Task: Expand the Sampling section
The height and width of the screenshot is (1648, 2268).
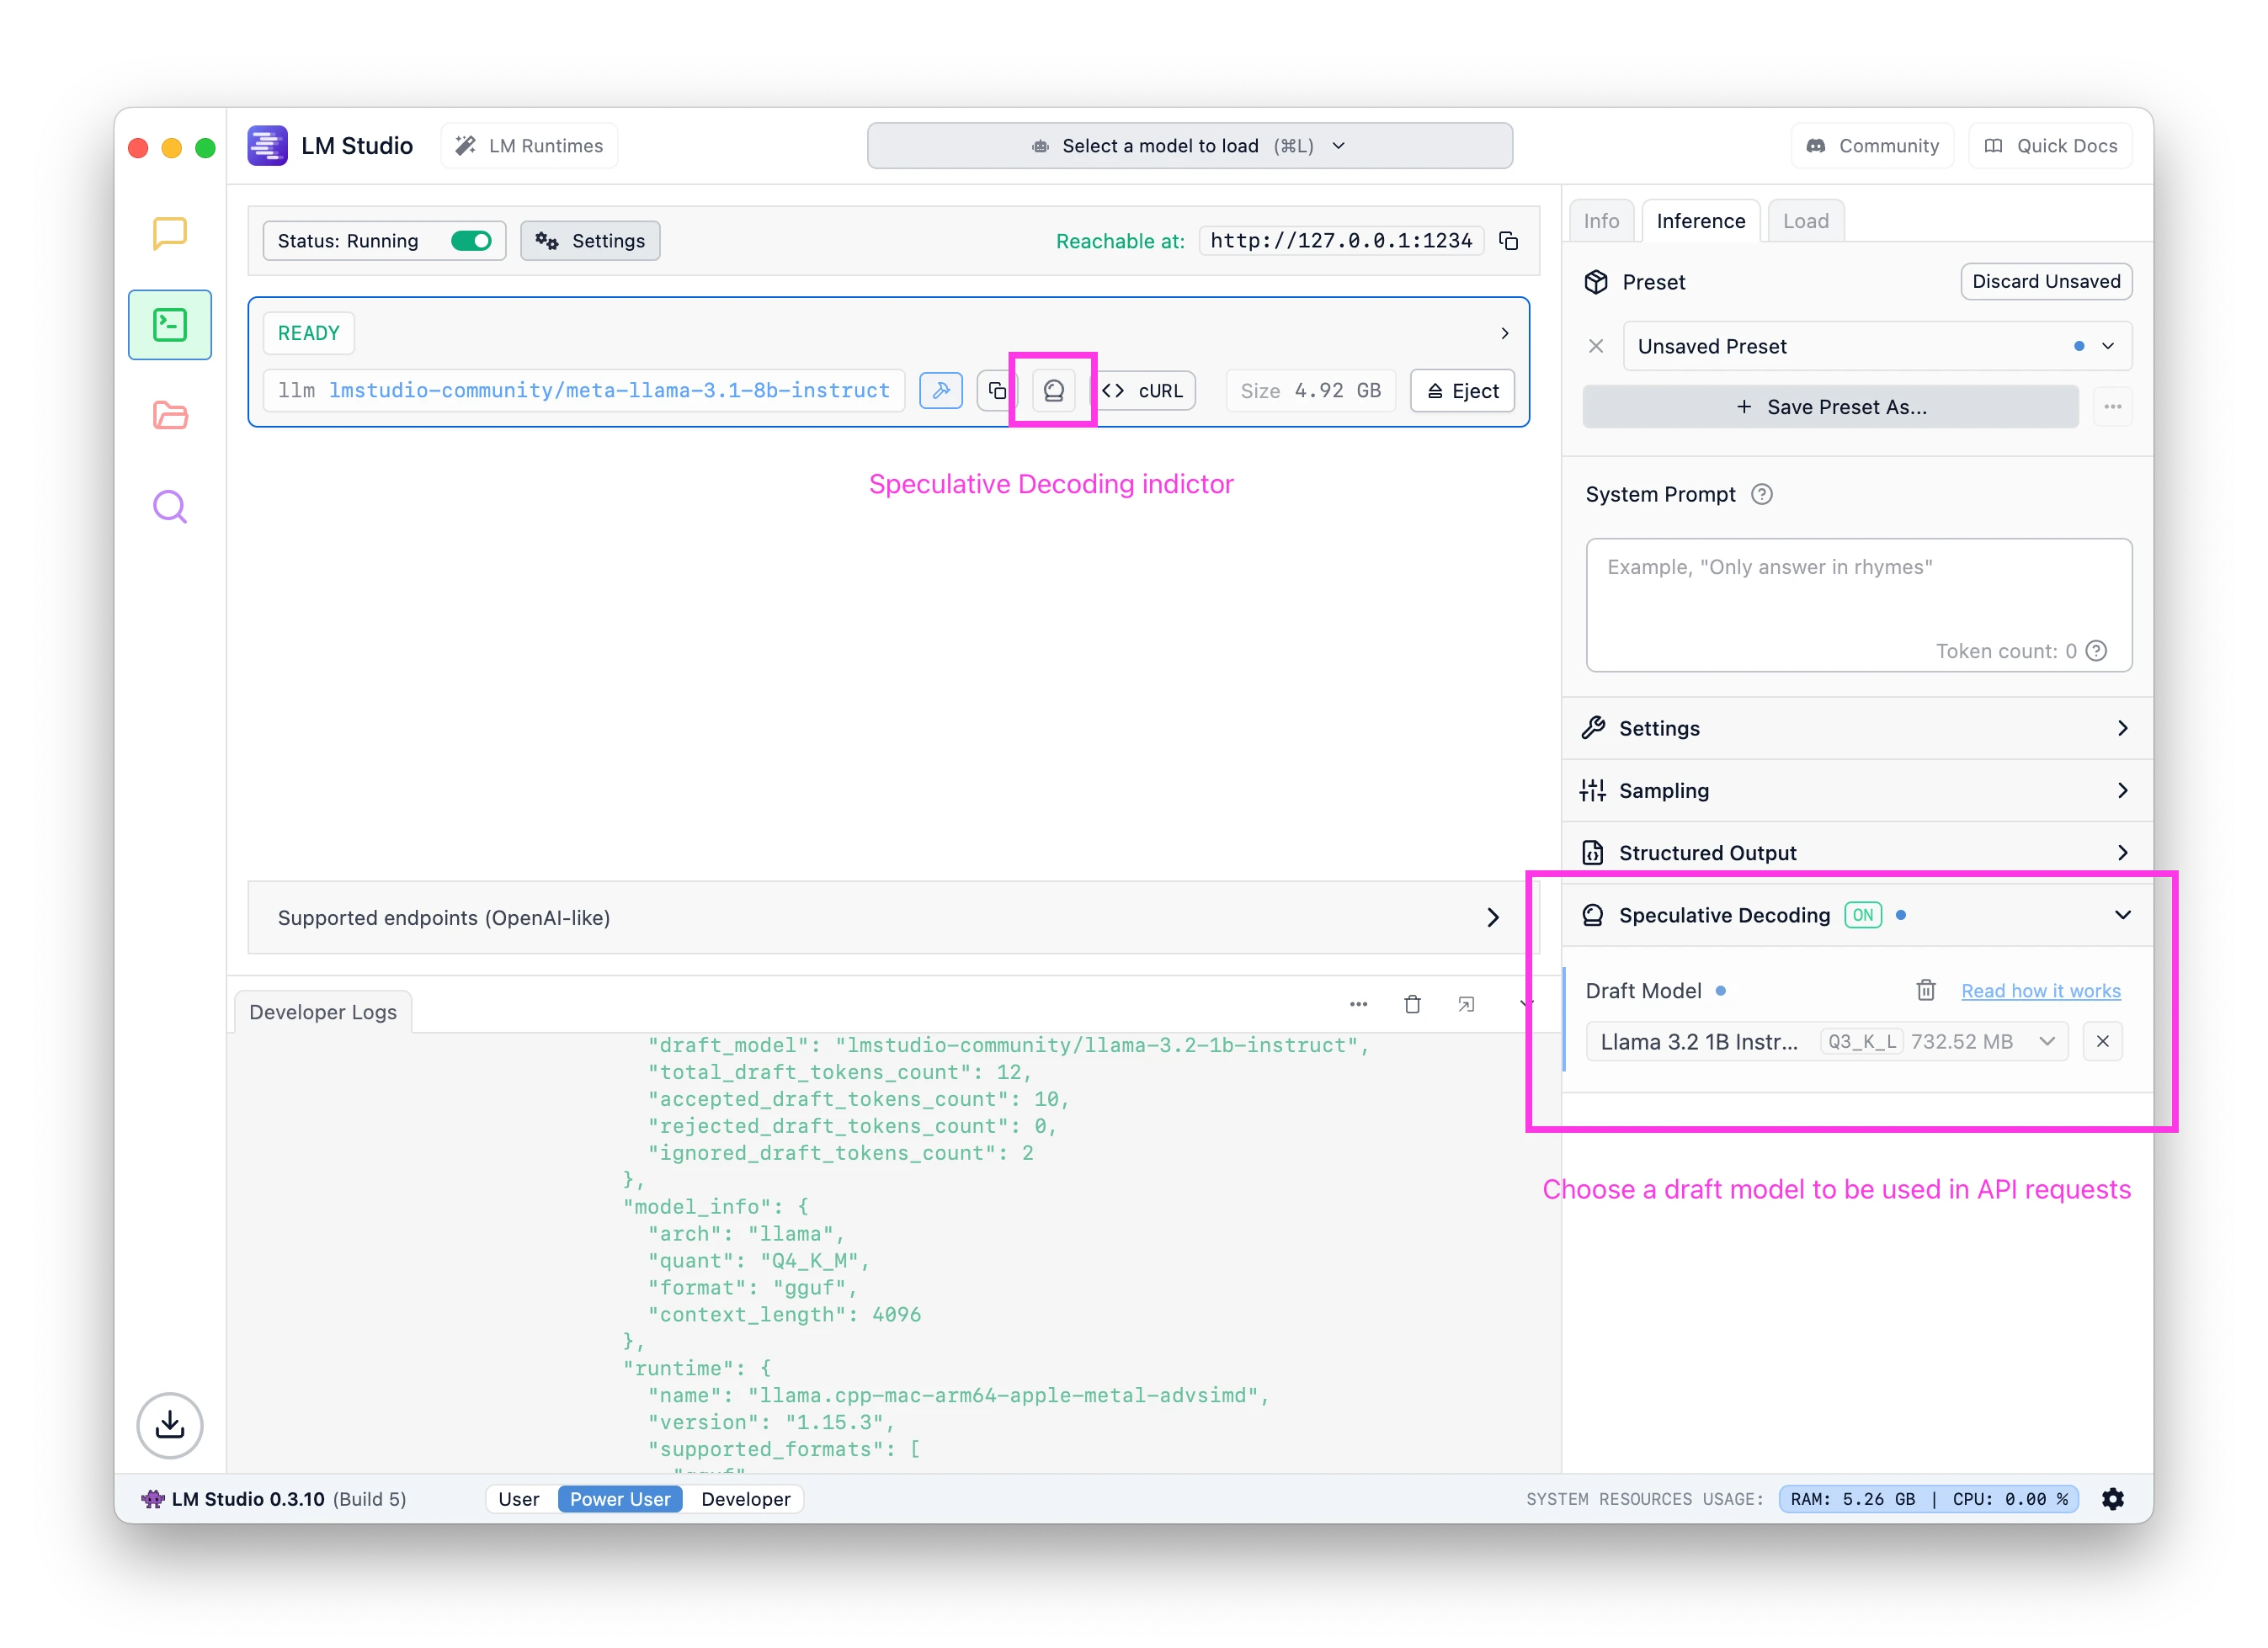Action: 1857,790
